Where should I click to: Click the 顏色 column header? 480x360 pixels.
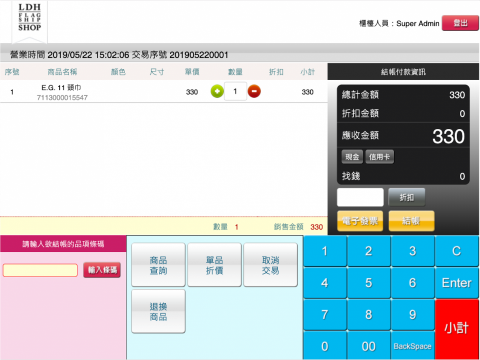(x=118, y=72)
